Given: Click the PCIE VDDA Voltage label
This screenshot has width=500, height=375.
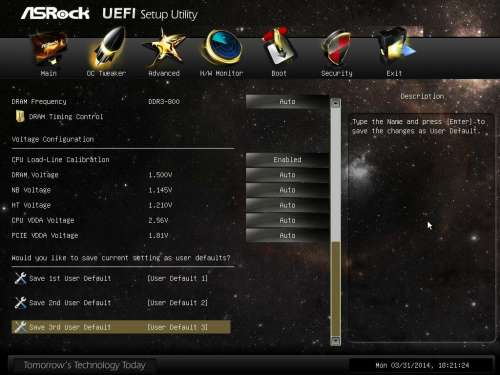Looking at the screenshot, I should pos(45,235).
